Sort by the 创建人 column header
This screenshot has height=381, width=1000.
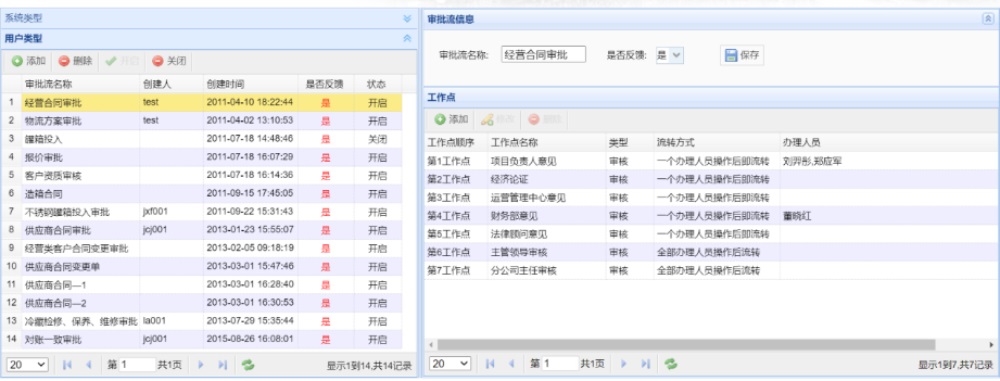point(172,84)
